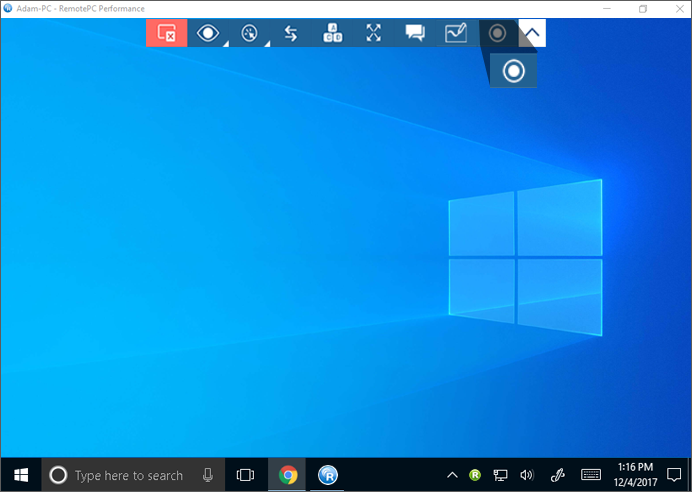Toggle full-screen mode with the expand arrows icon
Screen dimensions: 692x492
click(x=373, y=33)
